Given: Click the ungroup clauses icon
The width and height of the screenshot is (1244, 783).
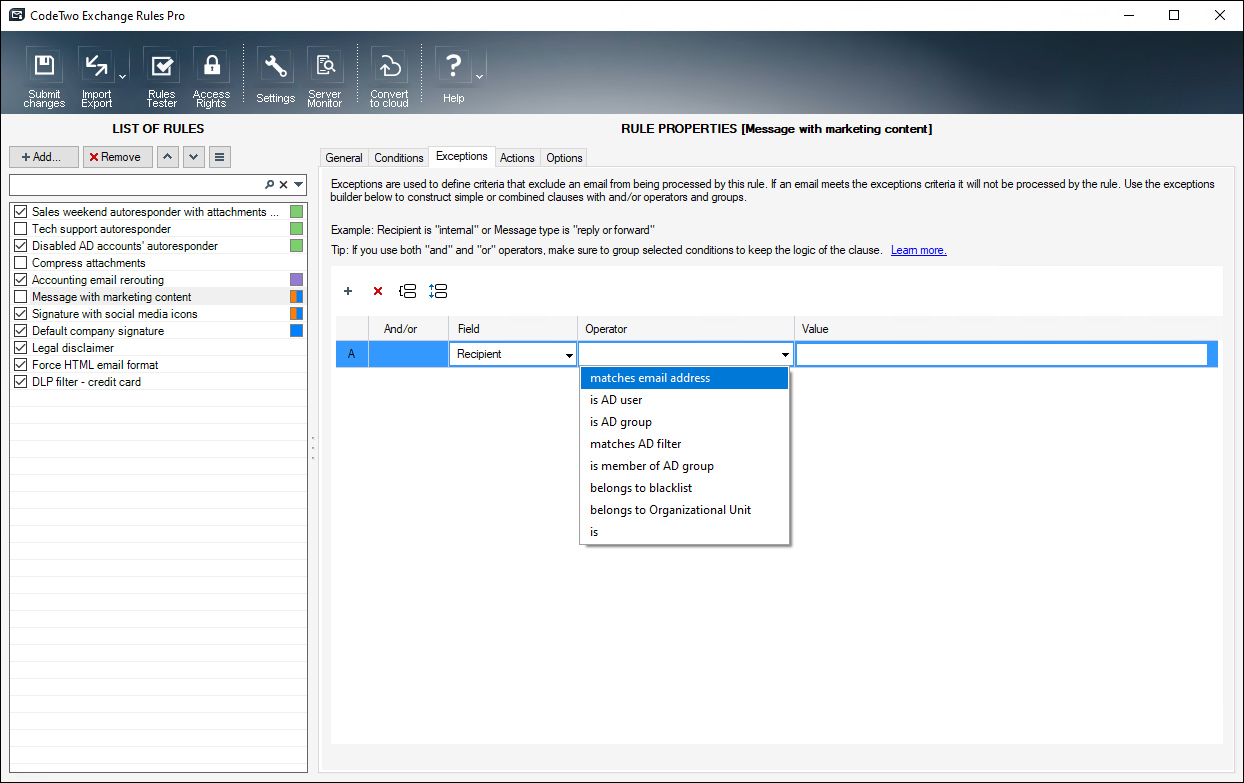Looking at the screenshot, I should click(437, 291).
